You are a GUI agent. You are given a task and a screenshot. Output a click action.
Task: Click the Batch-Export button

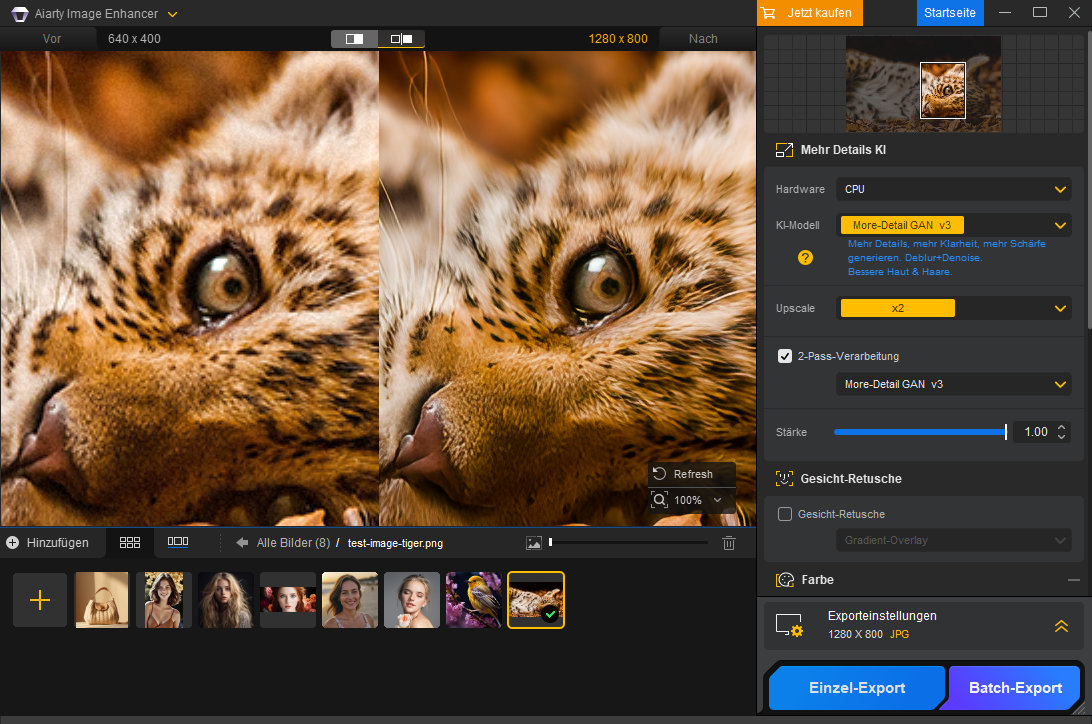tap(1015, 688)
